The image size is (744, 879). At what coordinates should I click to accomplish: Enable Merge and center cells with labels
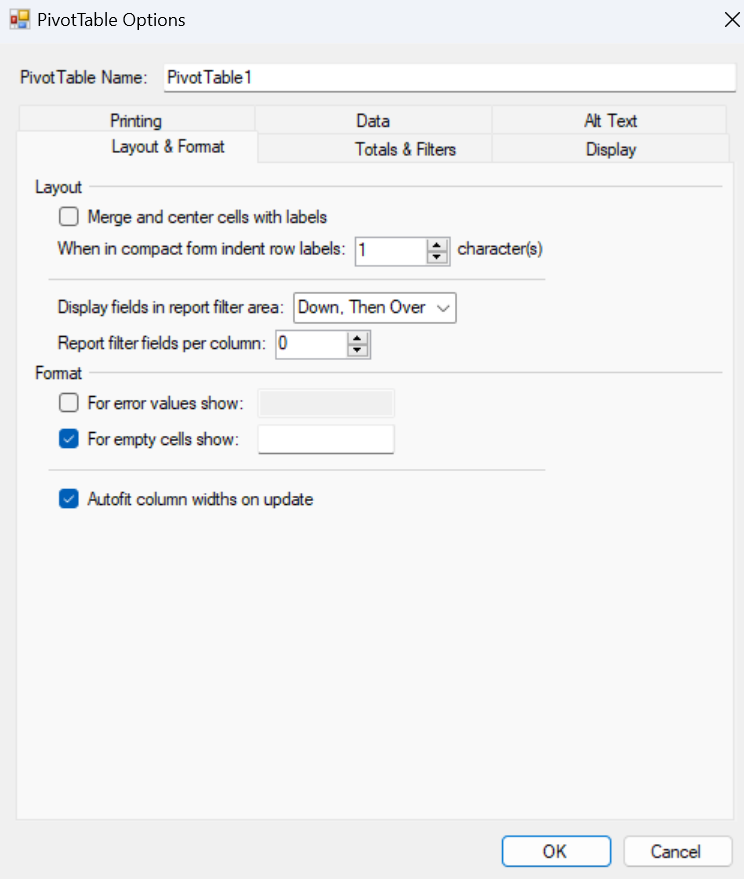(x=68, y=217)
